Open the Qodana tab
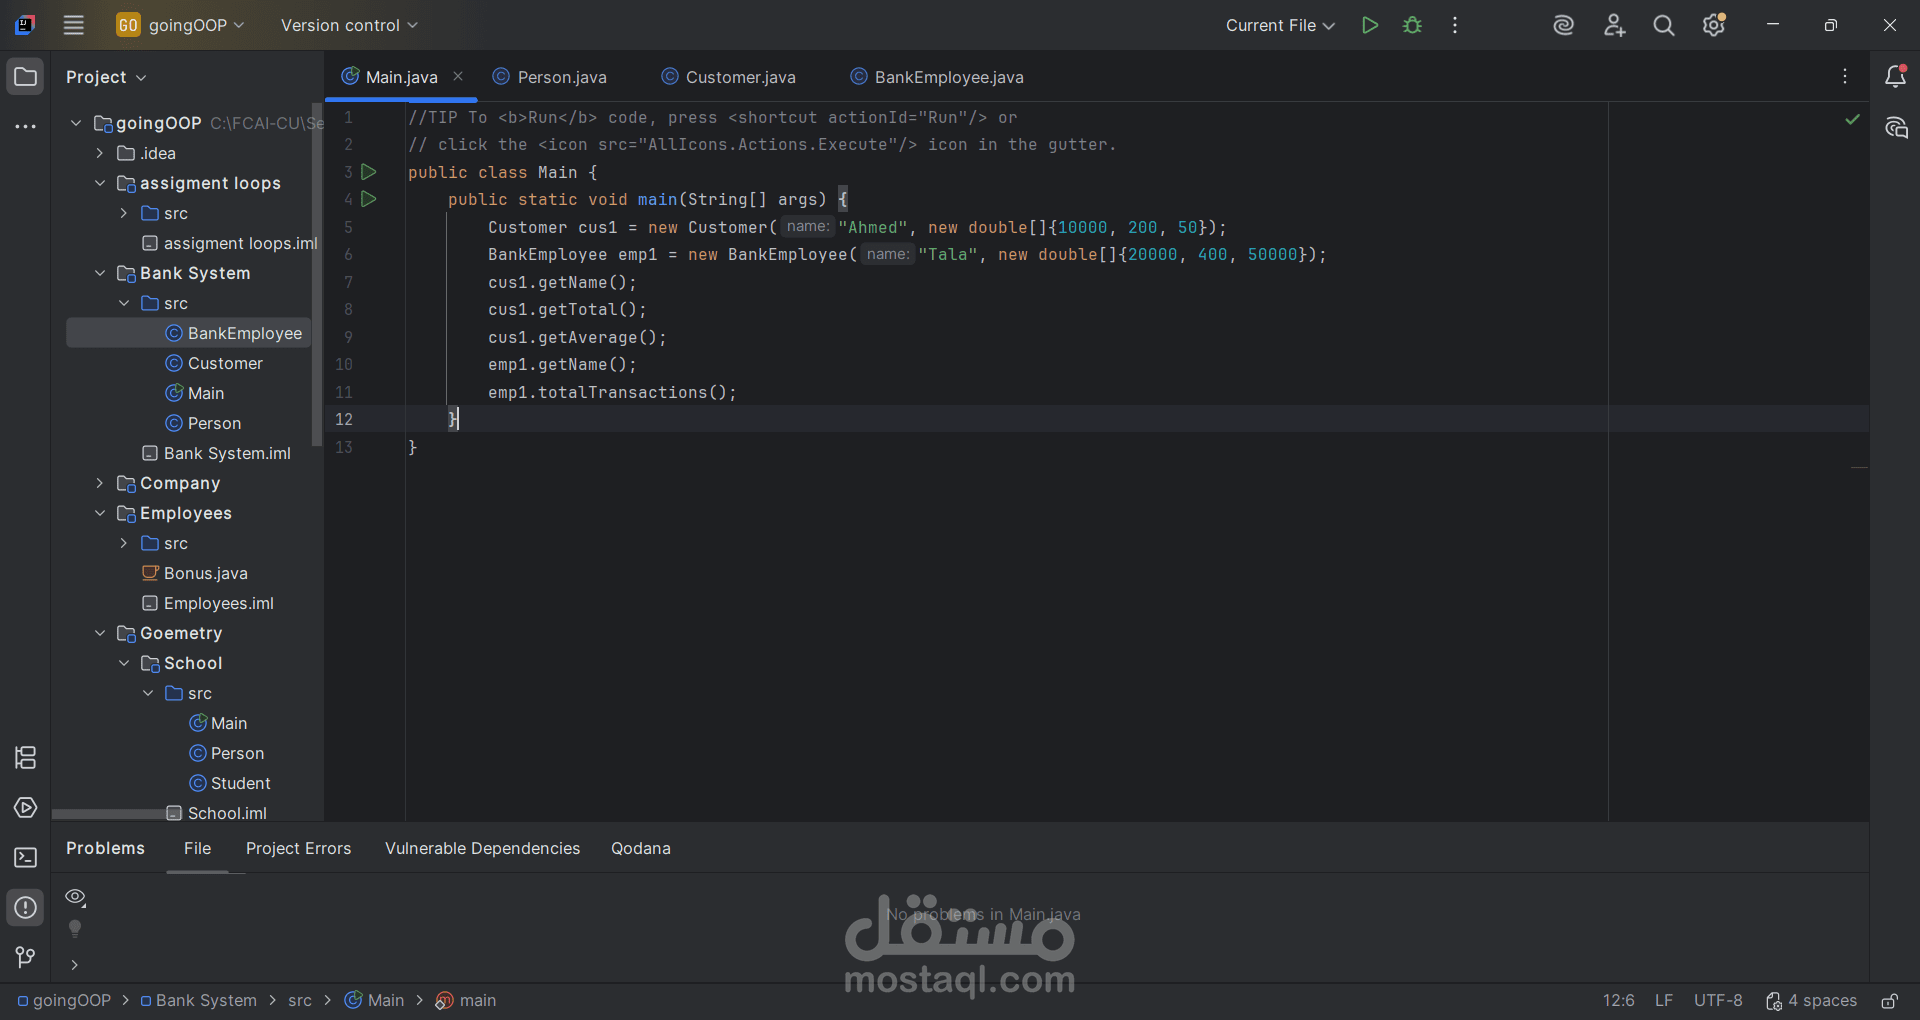 [x=641, y=848]
